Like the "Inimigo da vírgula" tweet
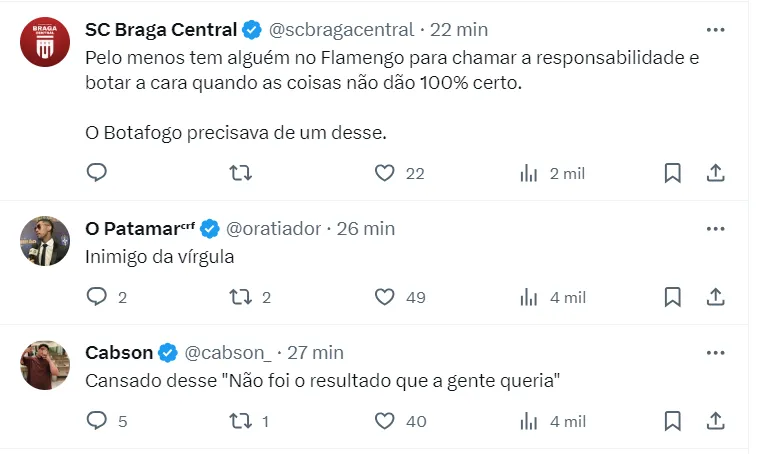Image resolution: width=757 pixels, height=454 pixels. tap(385, 297)
